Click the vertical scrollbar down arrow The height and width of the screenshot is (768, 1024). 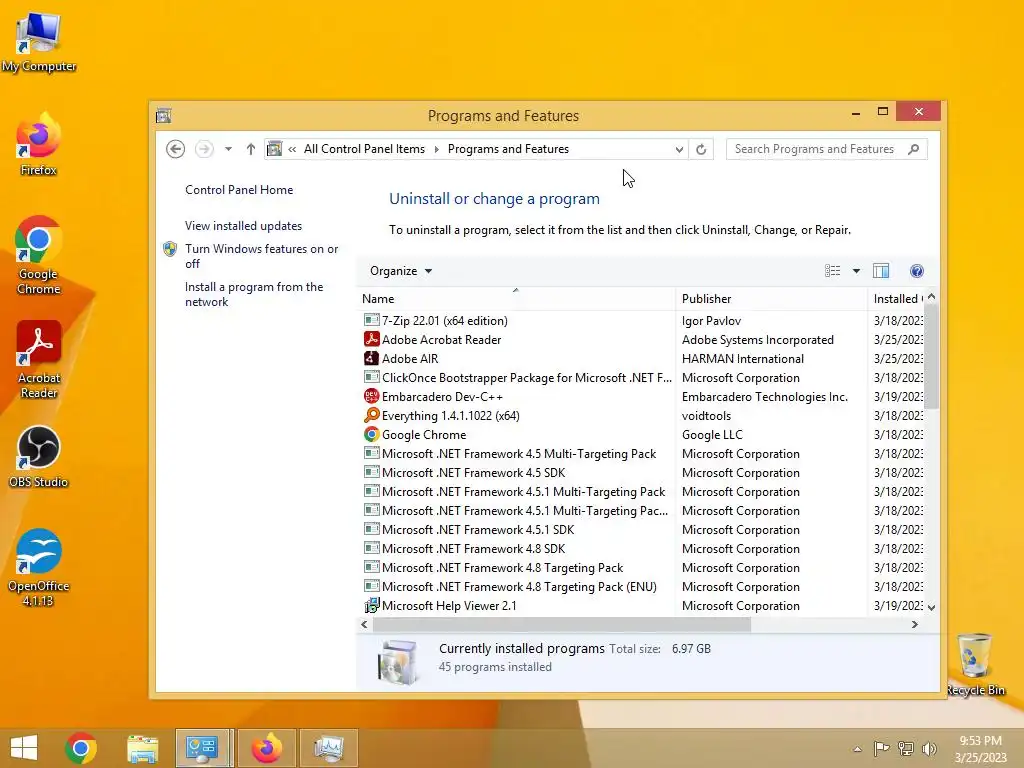932,607
